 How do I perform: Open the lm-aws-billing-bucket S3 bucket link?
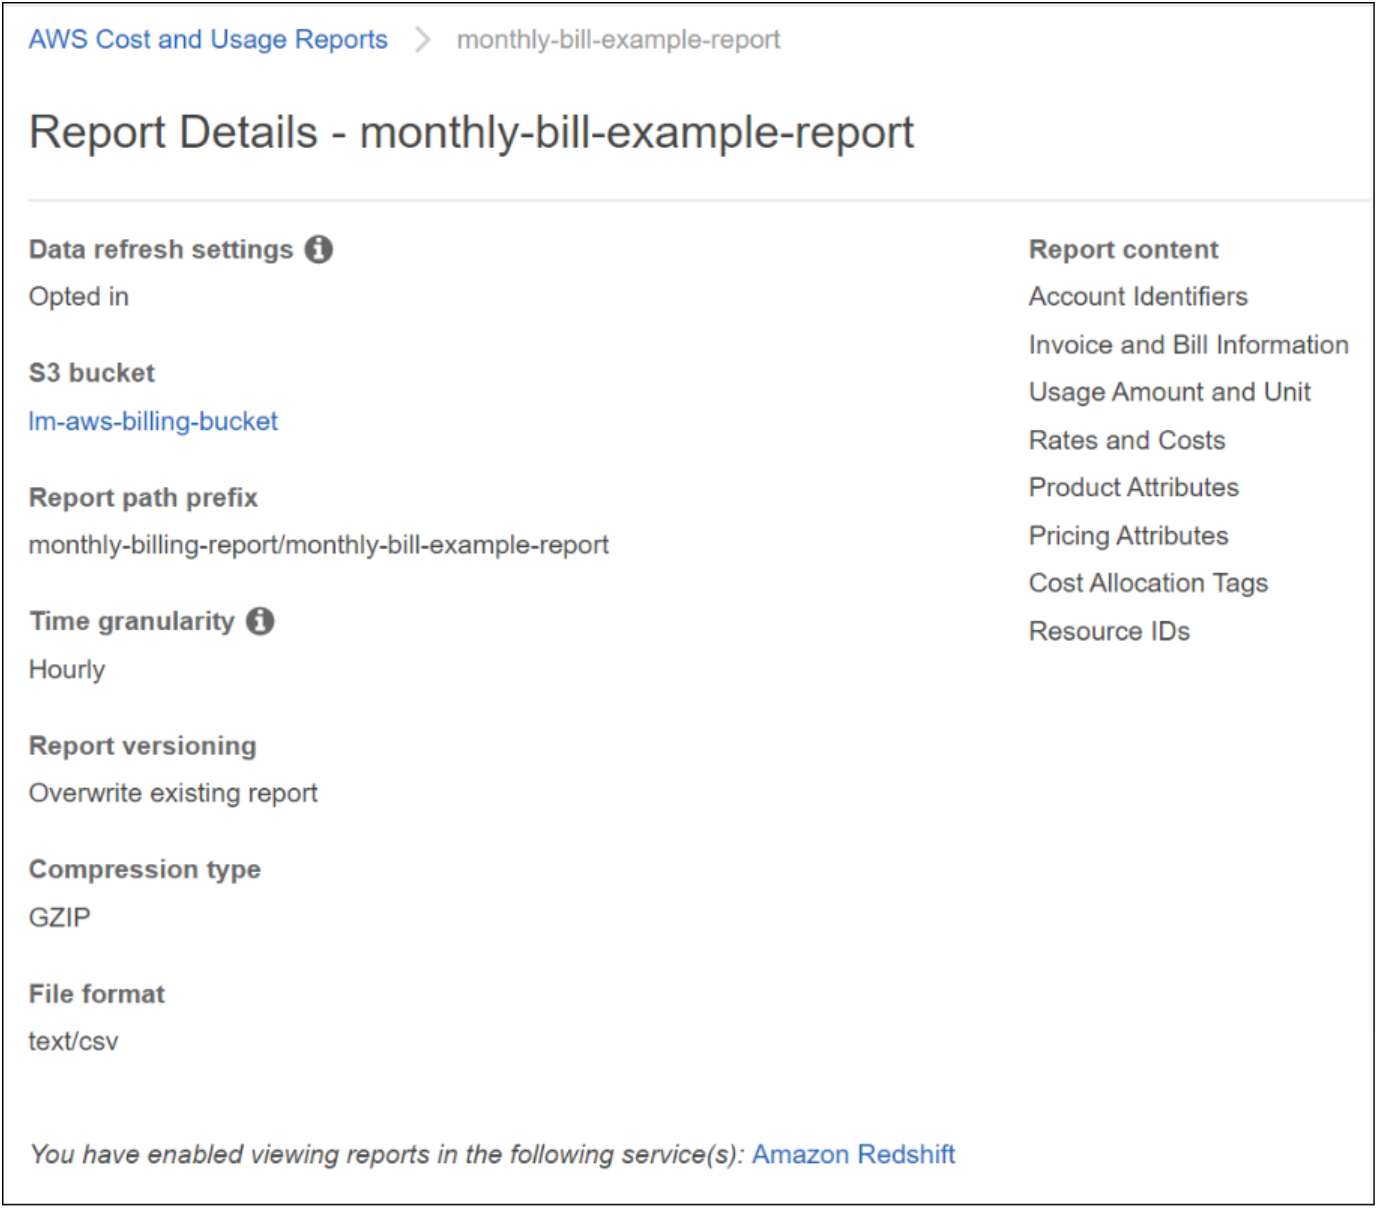click(x=154, y=421)
